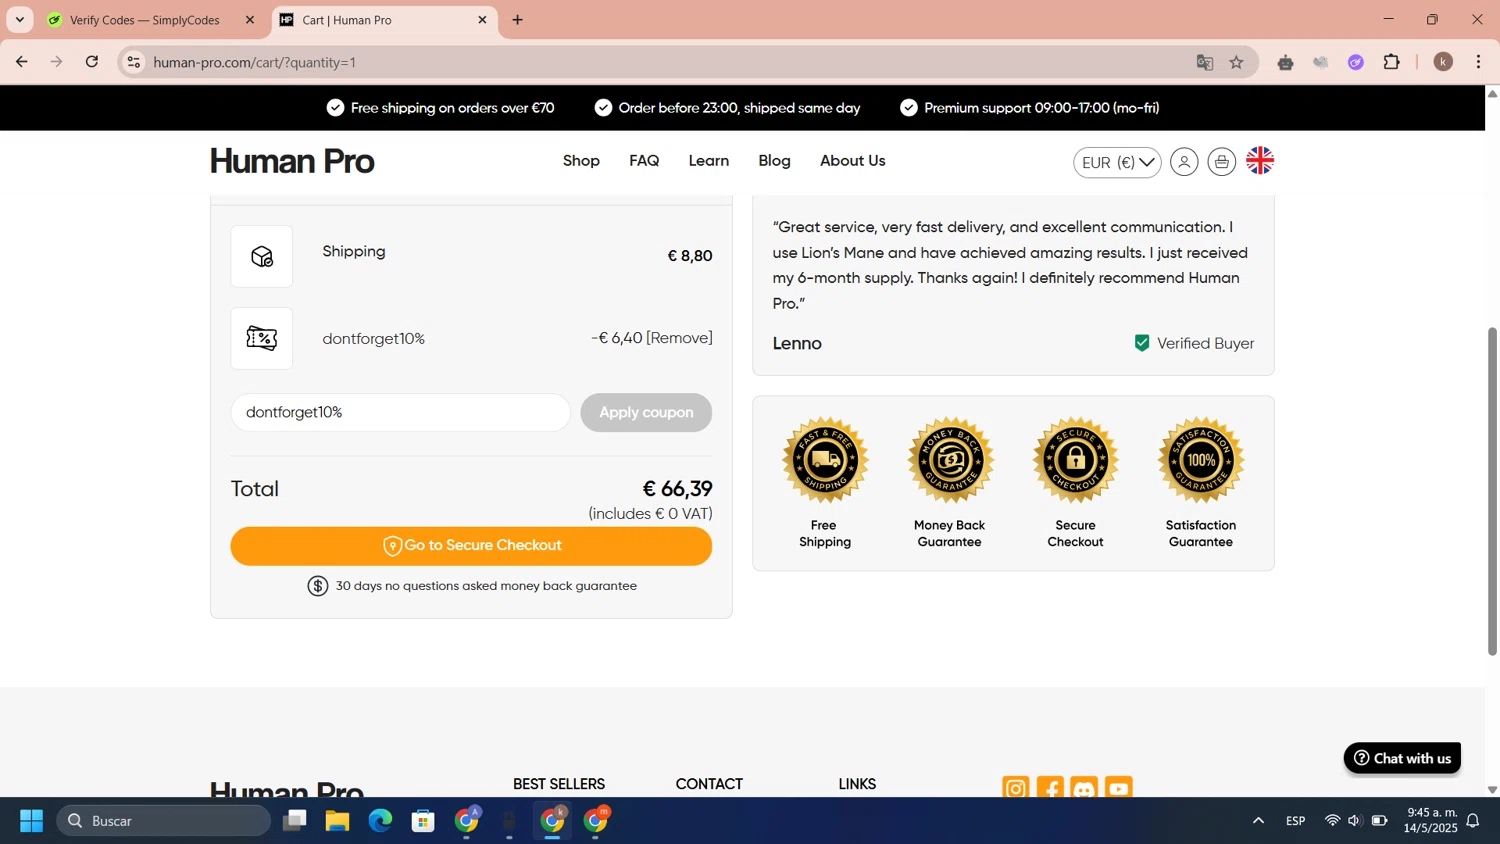Click the browser back arrow

21,62
